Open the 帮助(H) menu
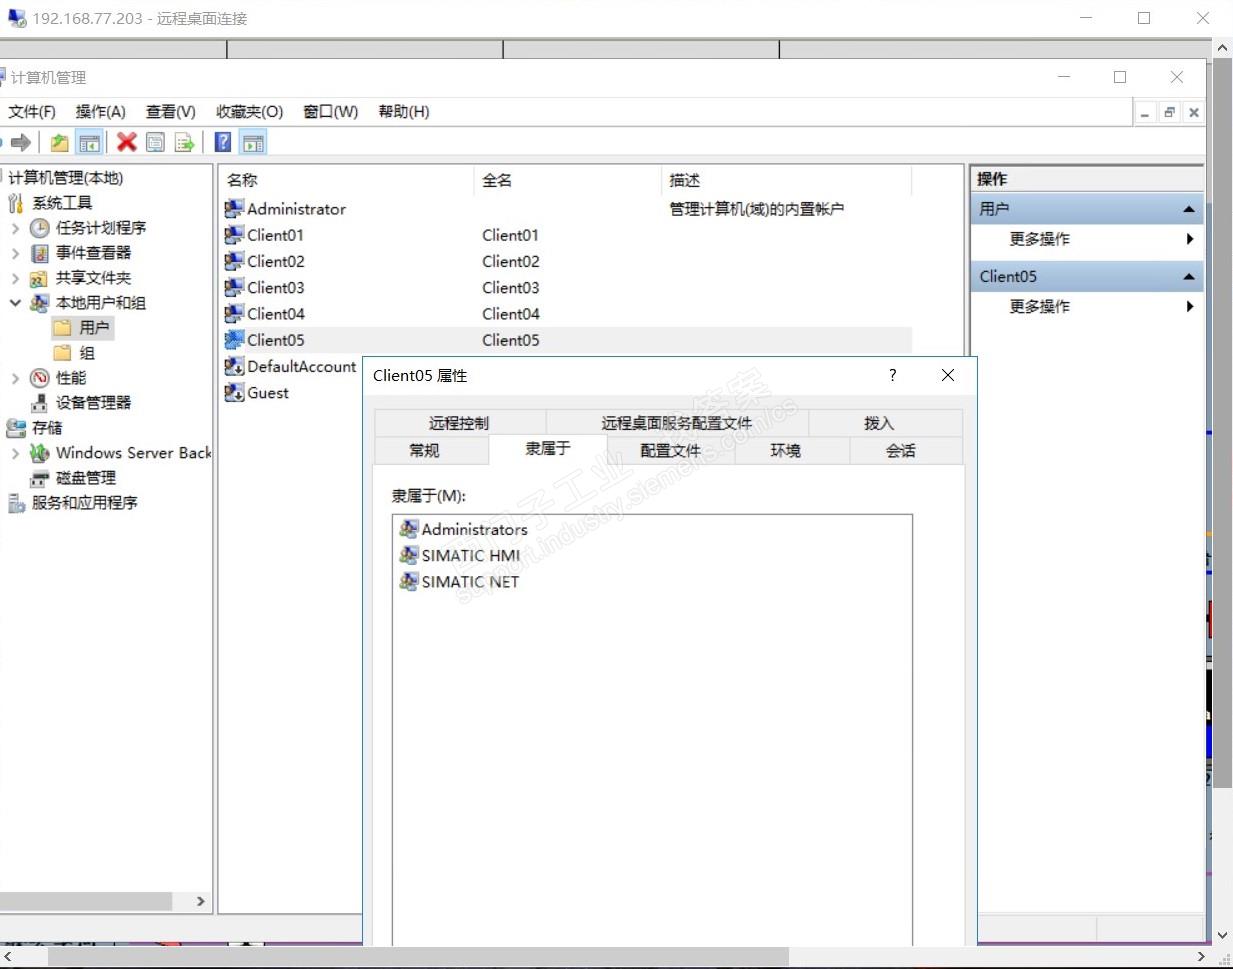The width and height of the screenshot is (1233, 969). (404, 112)
